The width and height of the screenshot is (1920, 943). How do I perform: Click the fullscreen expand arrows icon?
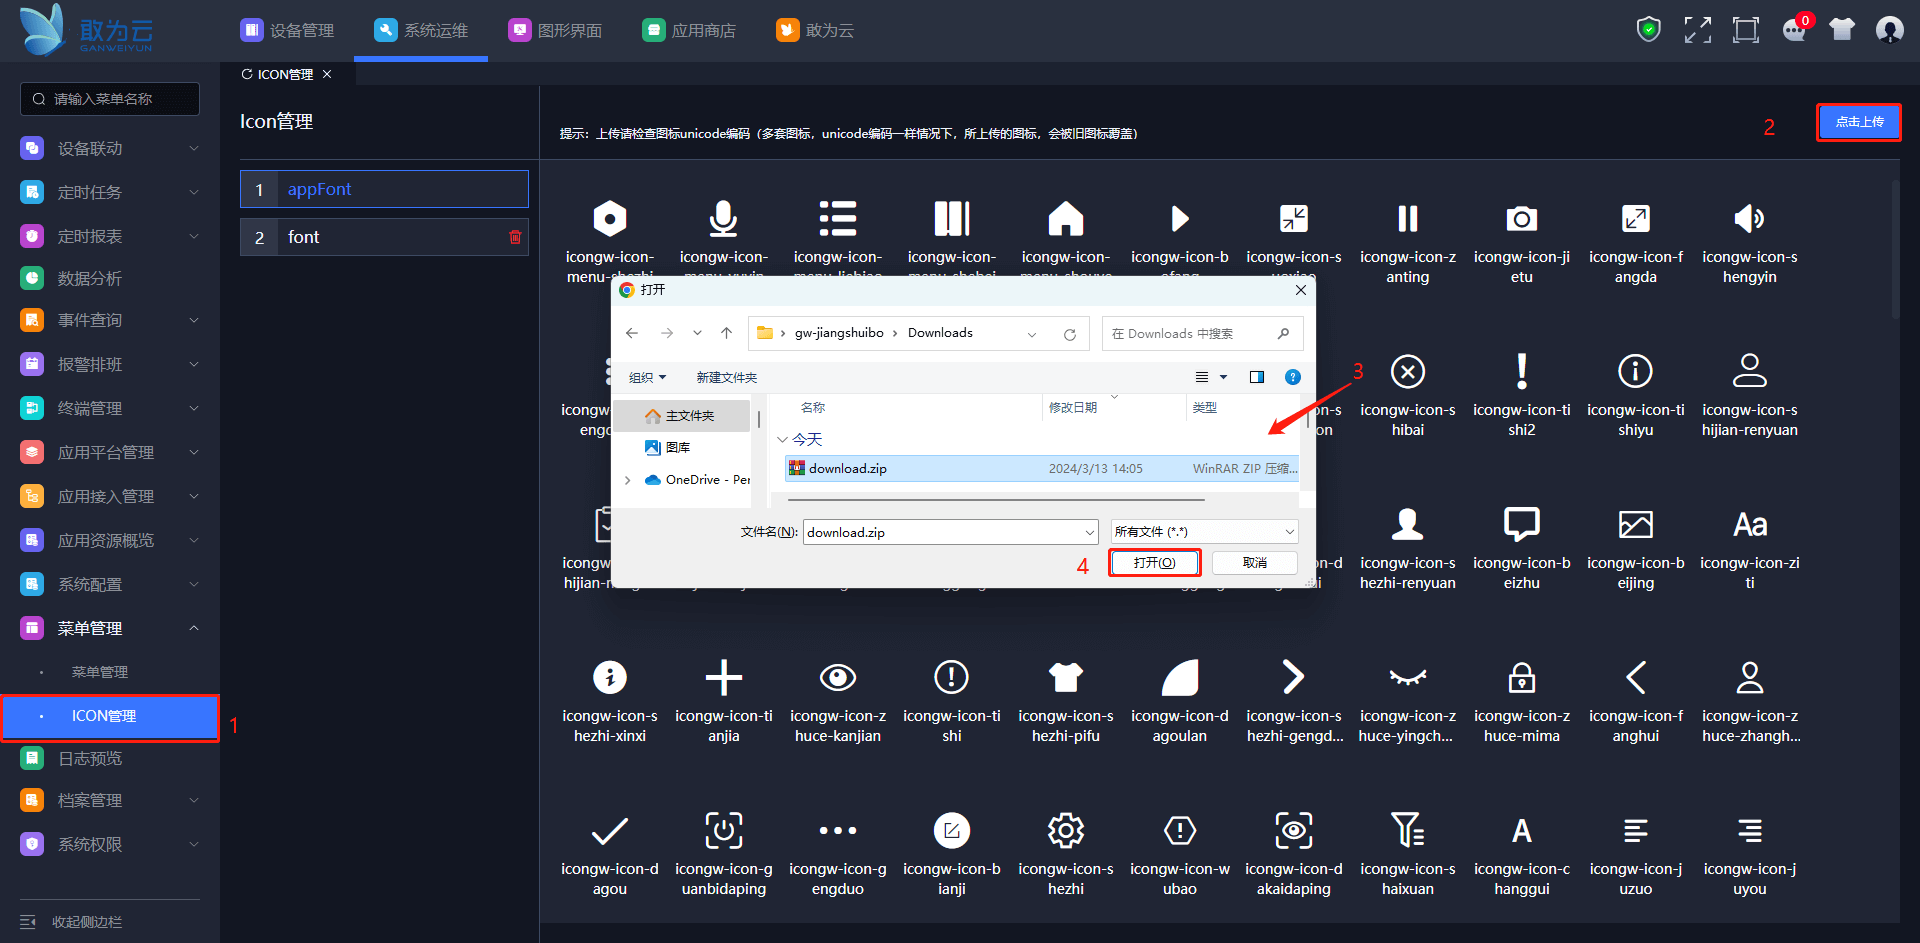tap(1697, 30)
